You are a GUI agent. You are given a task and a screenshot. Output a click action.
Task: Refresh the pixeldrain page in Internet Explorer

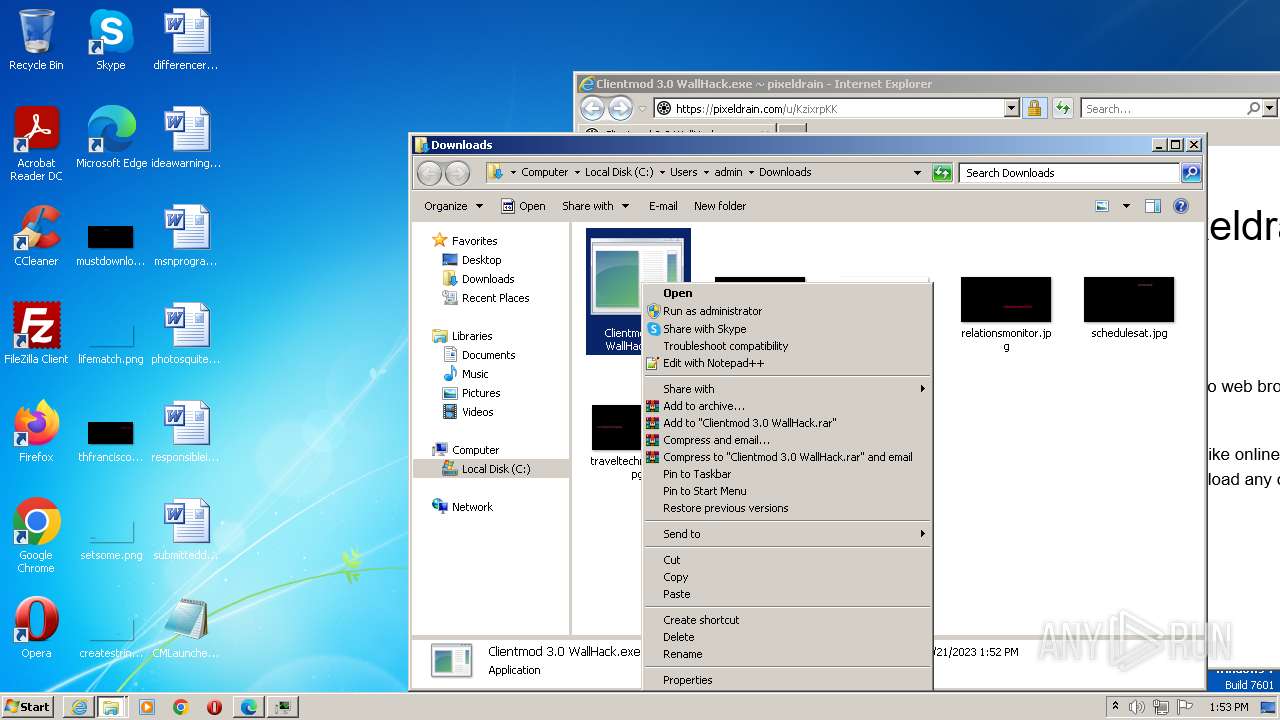(x=1062, y=108)
